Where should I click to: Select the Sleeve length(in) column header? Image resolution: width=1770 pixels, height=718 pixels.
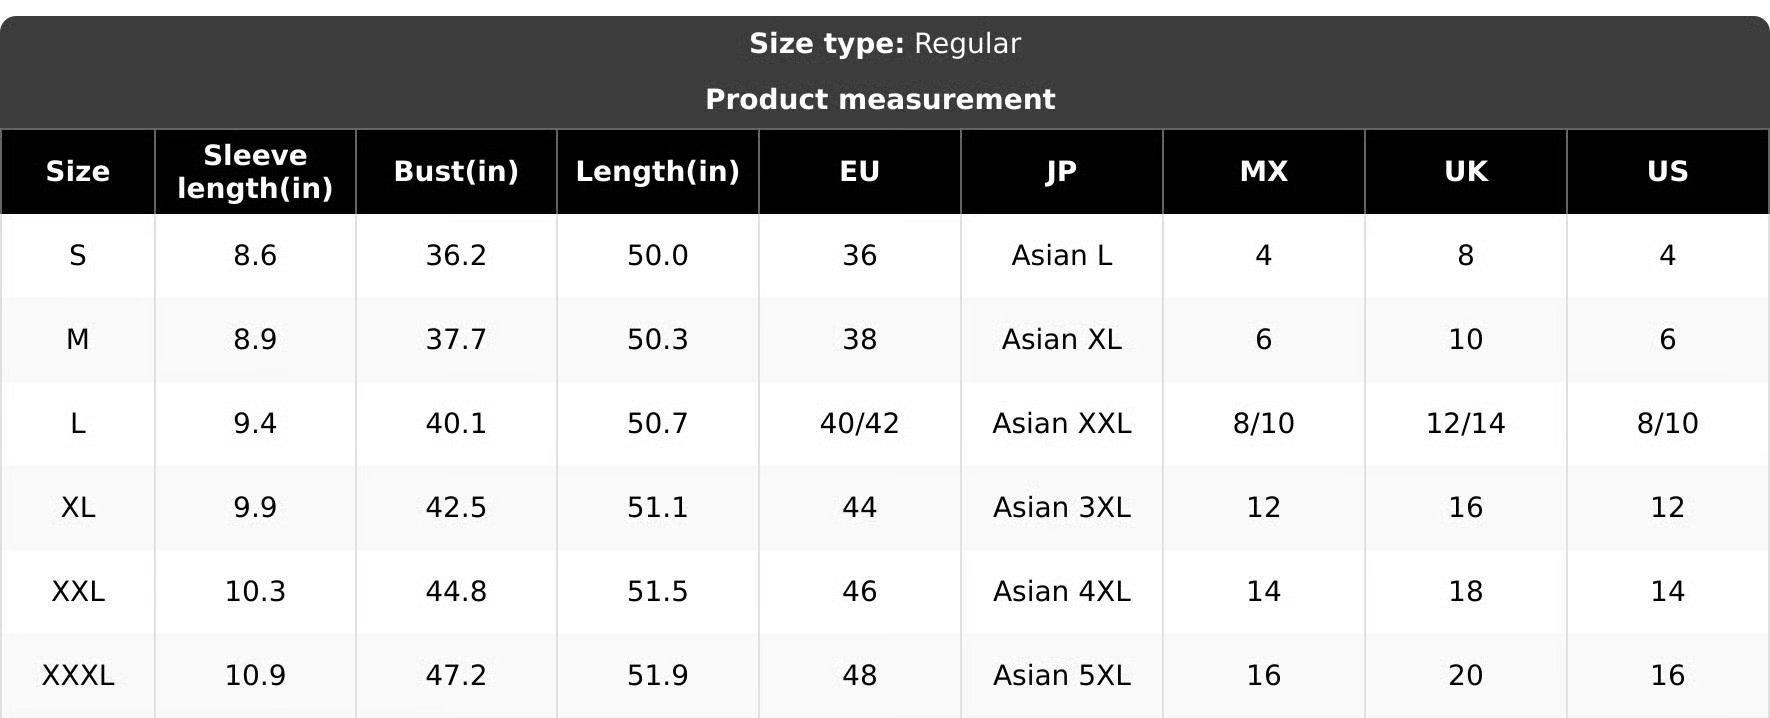(x=255, y=171)
